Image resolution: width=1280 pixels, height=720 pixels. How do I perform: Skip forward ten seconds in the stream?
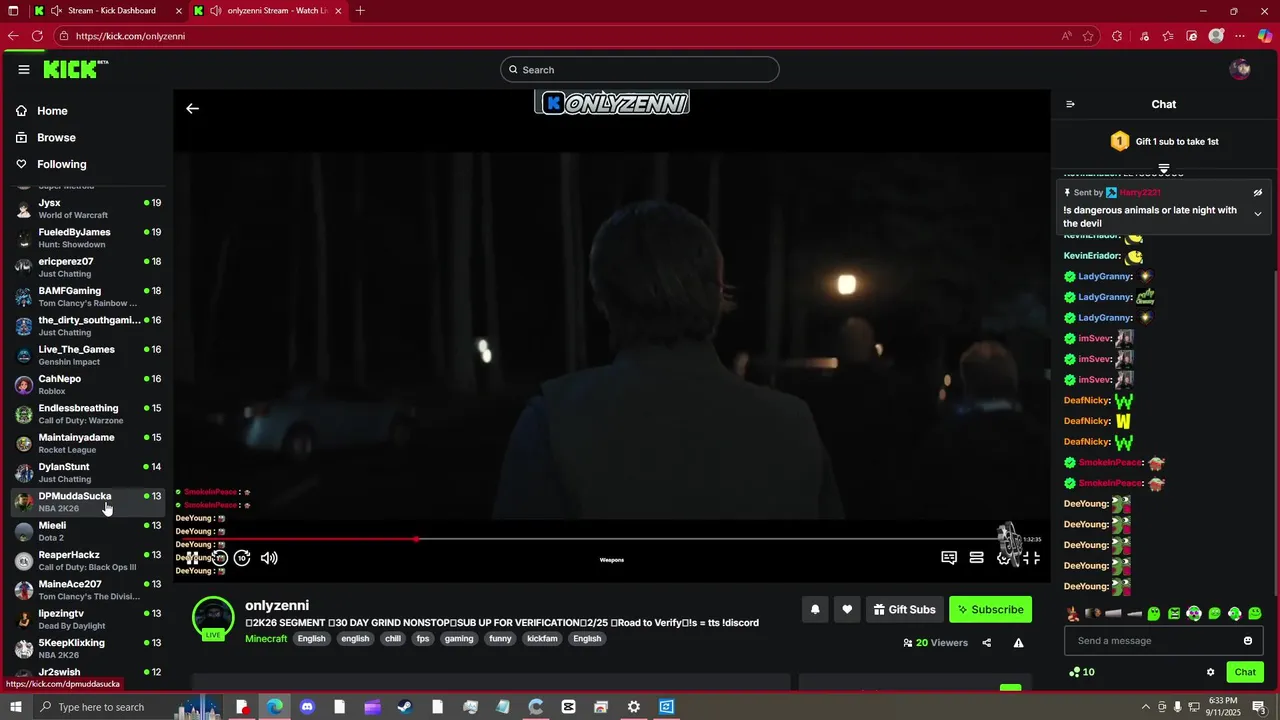click(x=242, y=558)
